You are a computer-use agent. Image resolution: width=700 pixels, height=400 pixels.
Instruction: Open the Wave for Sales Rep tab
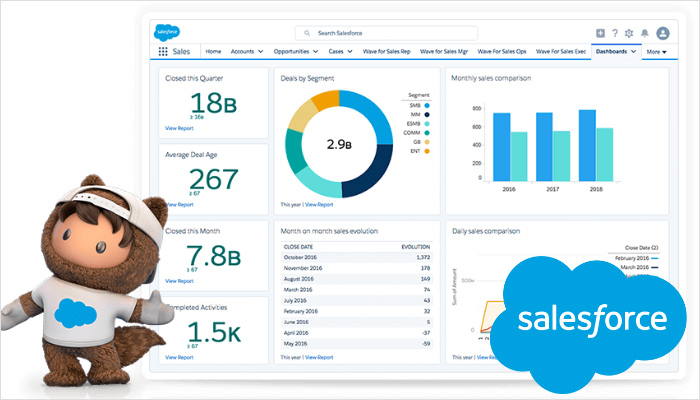pyautogui.click(x=386, y=51)
